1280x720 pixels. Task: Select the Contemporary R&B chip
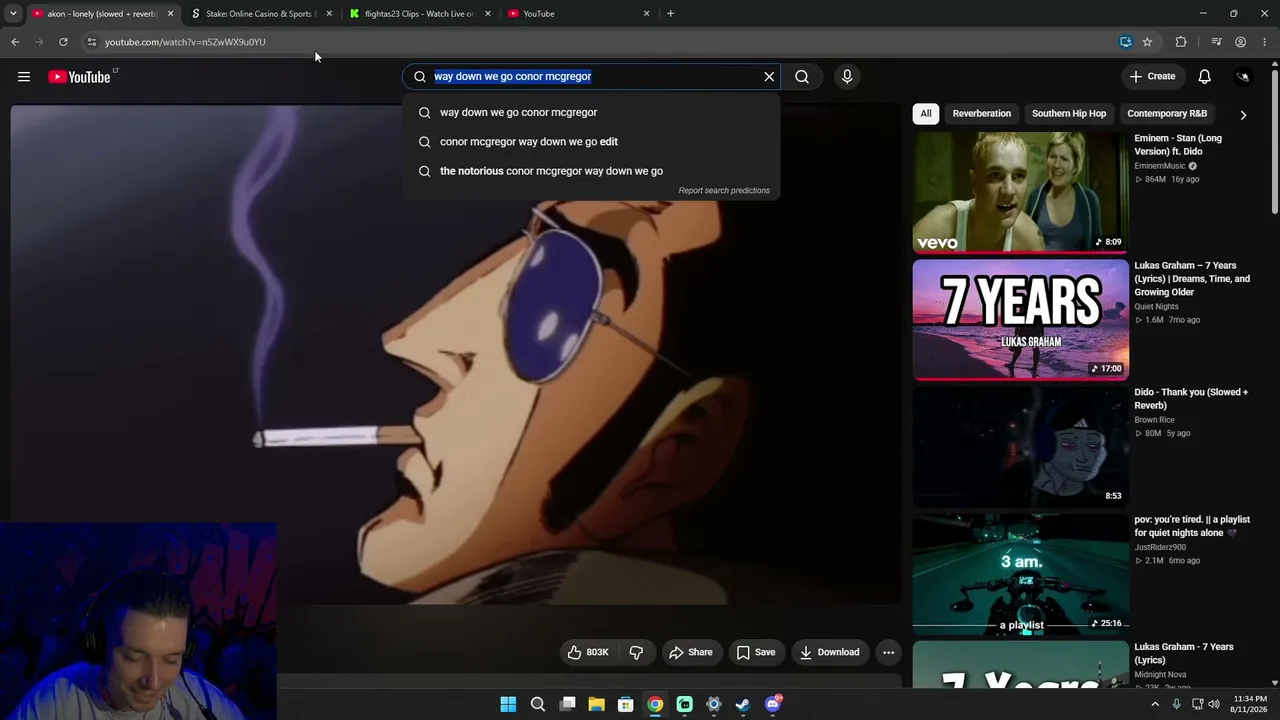1167,113
